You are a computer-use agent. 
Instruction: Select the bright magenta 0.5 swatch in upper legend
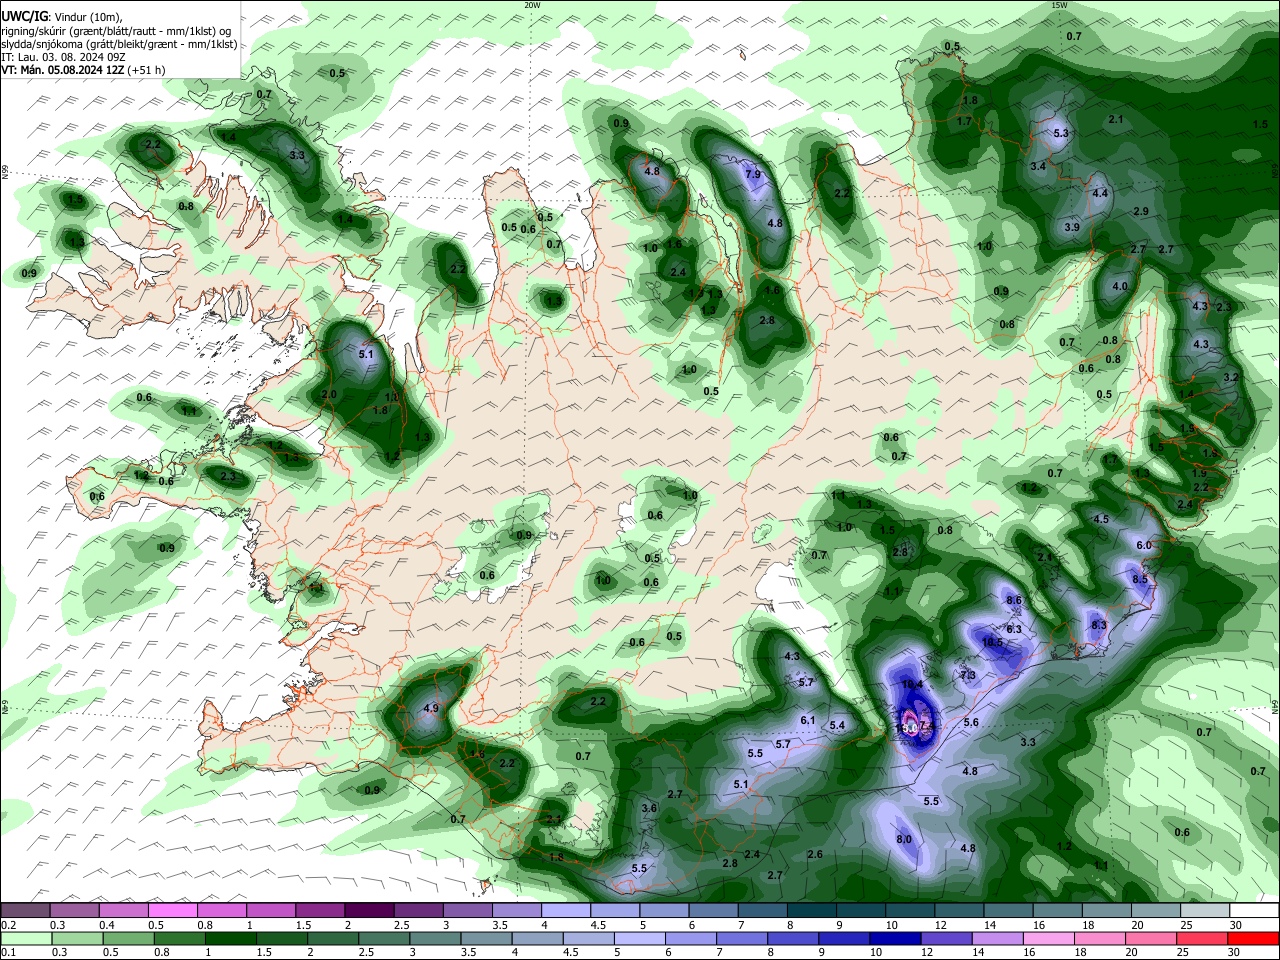pos(172,910)
